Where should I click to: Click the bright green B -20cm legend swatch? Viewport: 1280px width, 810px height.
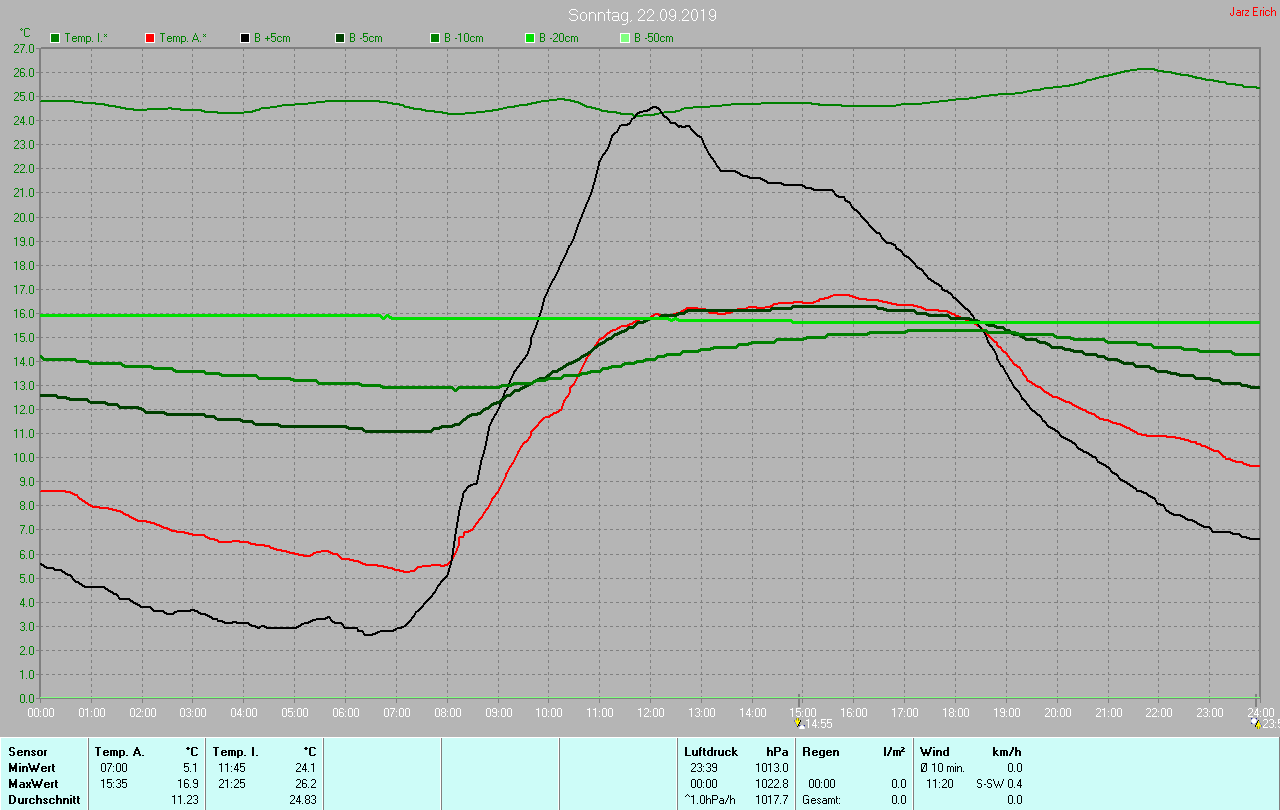point(530,38)
